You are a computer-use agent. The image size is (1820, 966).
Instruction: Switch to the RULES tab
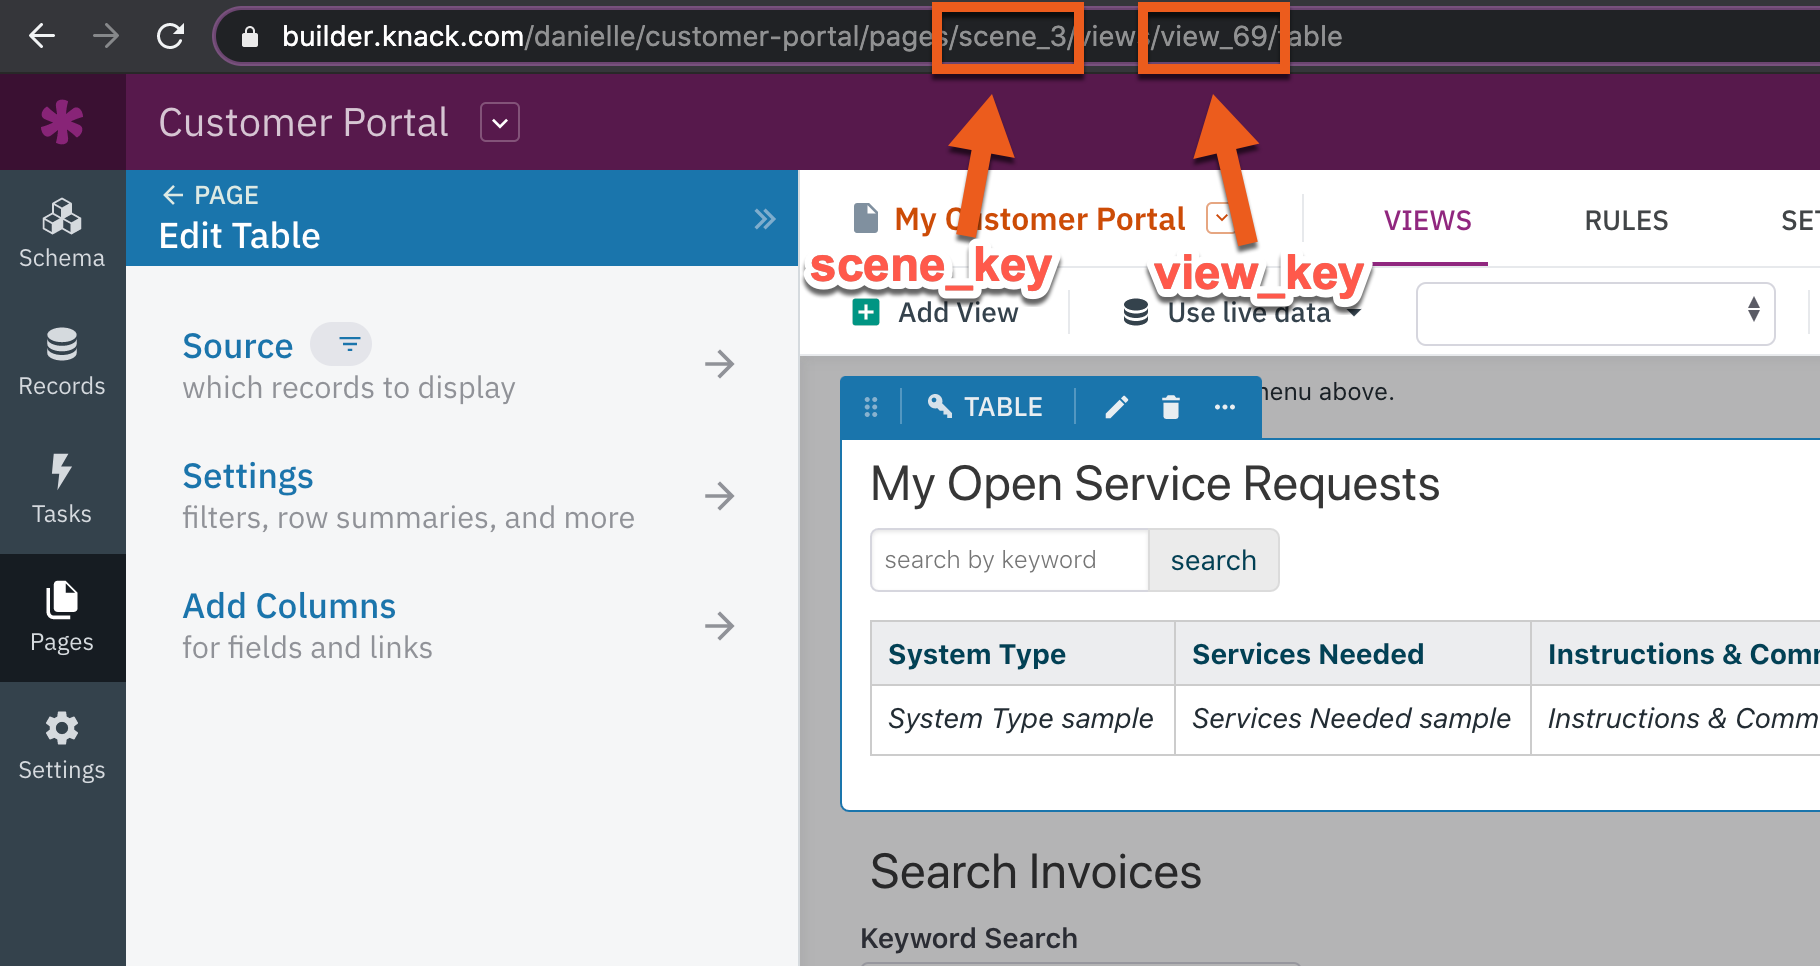1626,220
